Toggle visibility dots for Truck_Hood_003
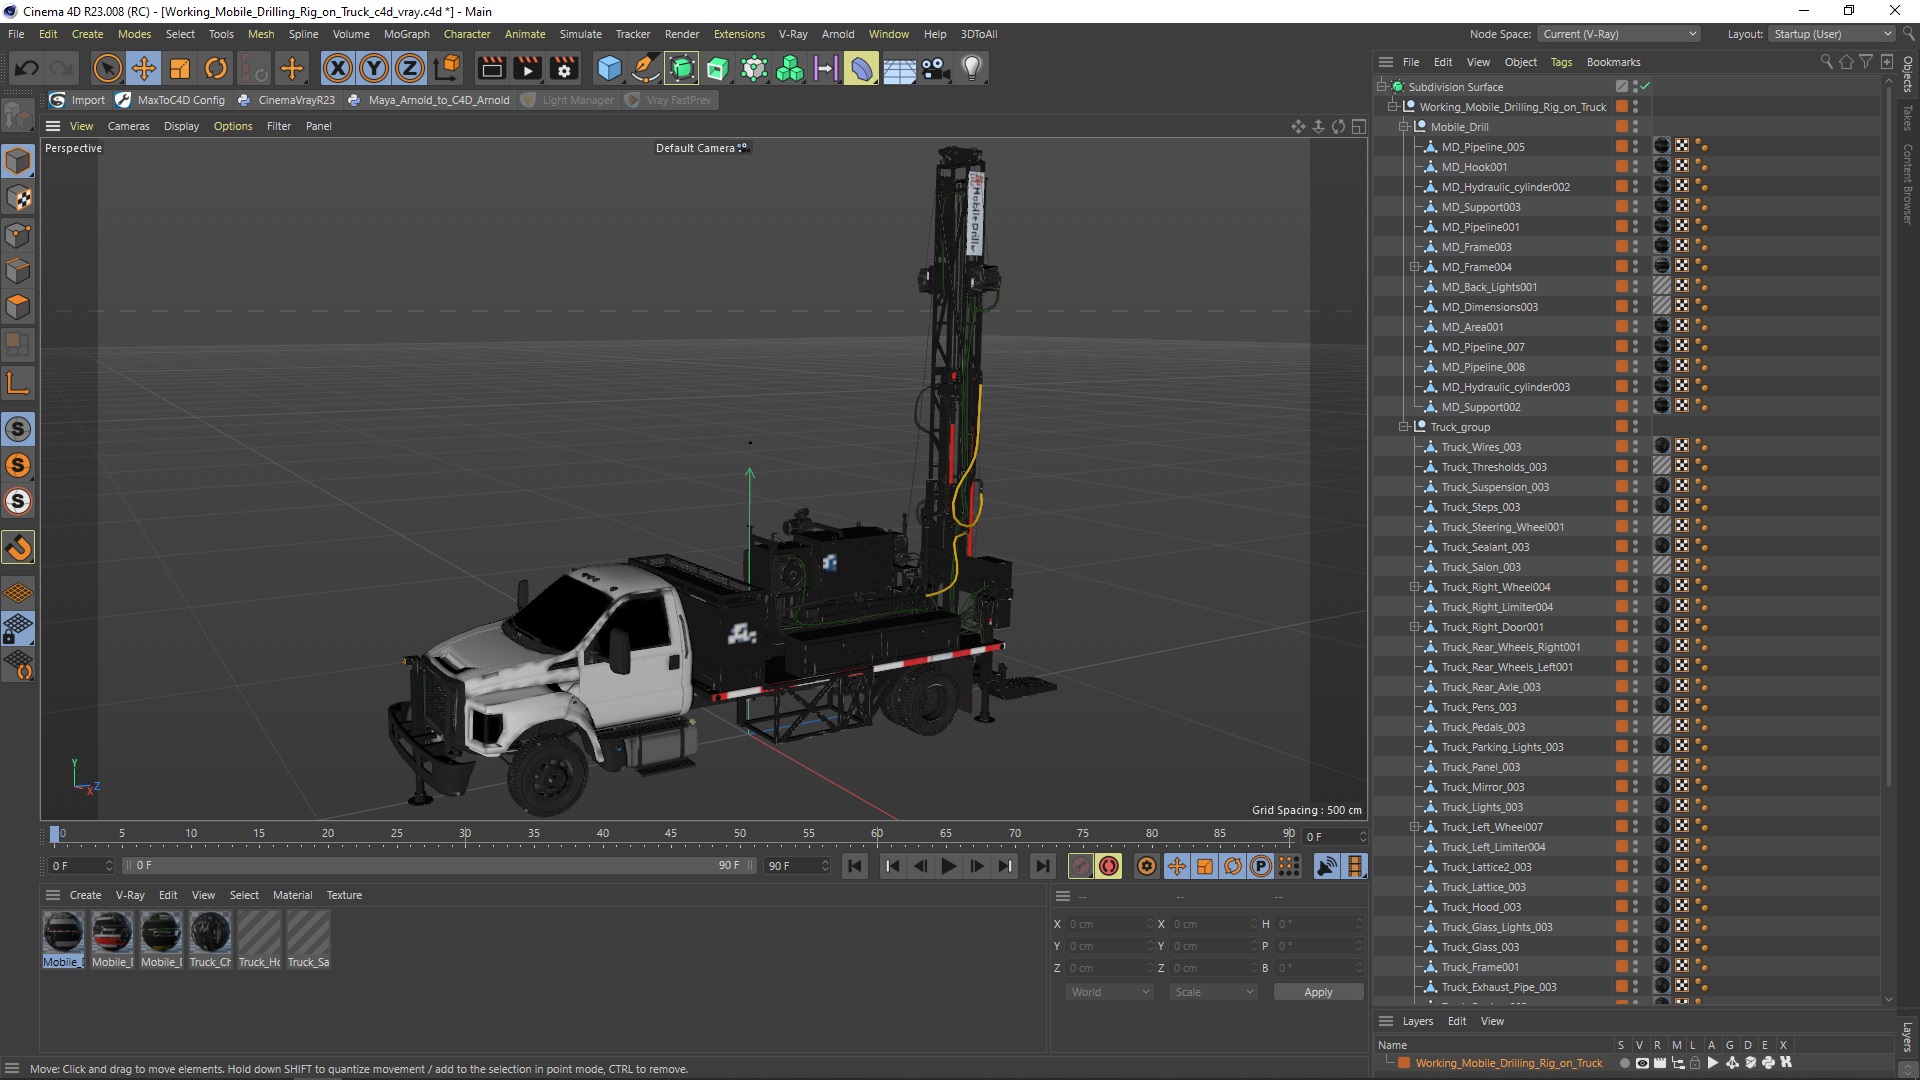Screen dimensions: 1920x1080 point(1636,907)
